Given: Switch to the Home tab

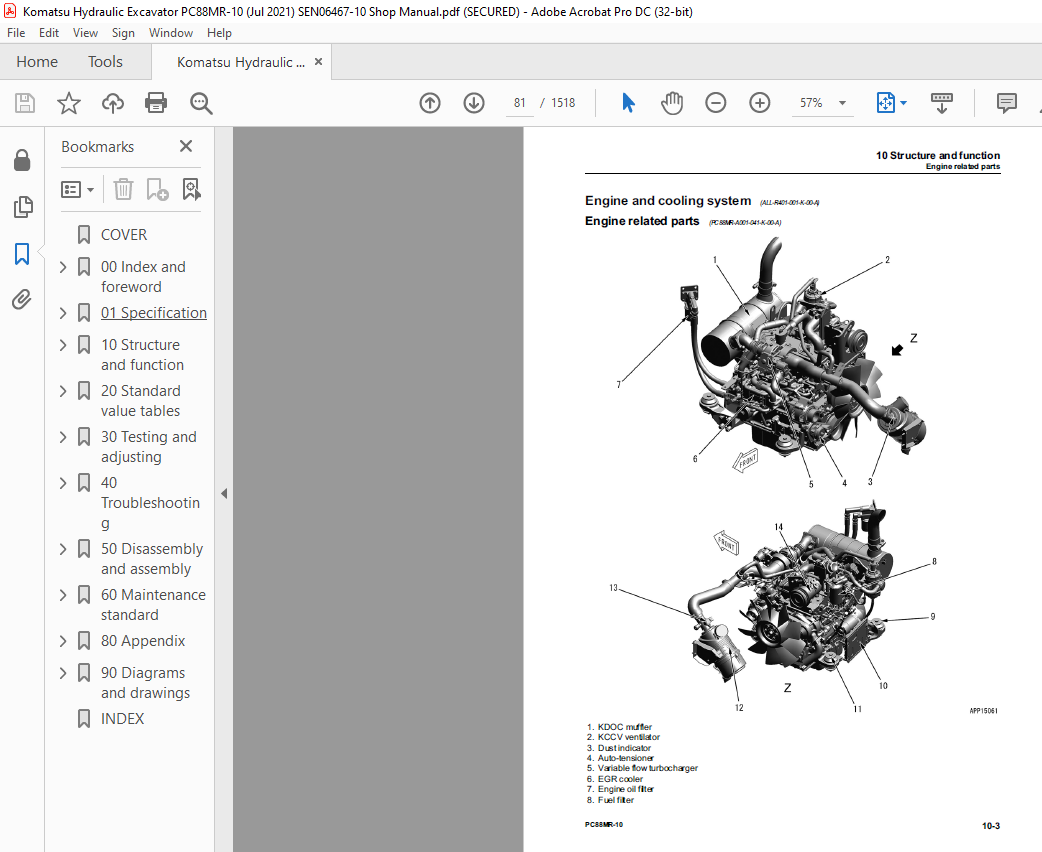Looking at the screenshot, I should (x=37, y=62).
